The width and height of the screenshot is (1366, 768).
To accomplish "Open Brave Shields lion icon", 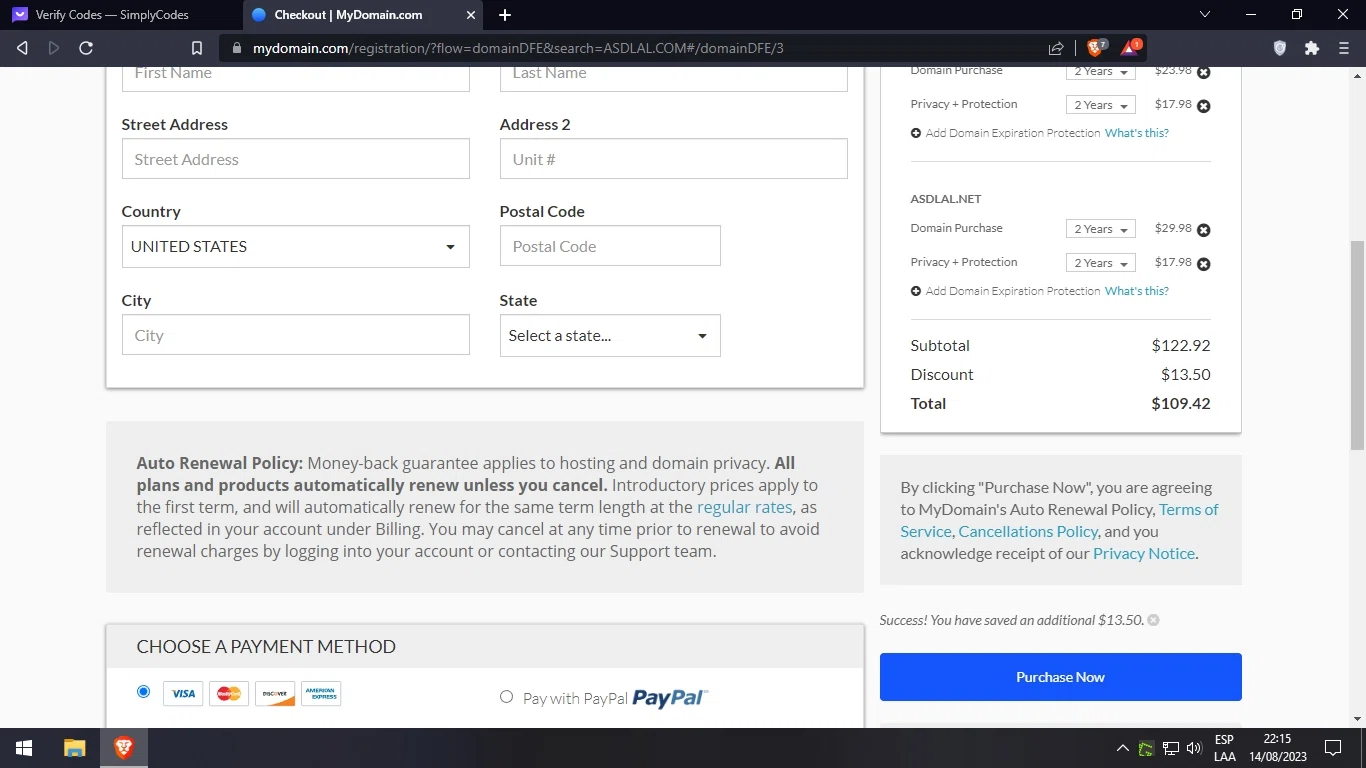I will point(1097,47).
